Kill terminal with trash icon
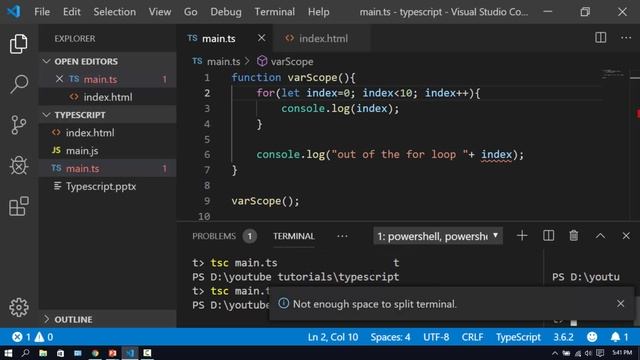 (x=573, y=236)
